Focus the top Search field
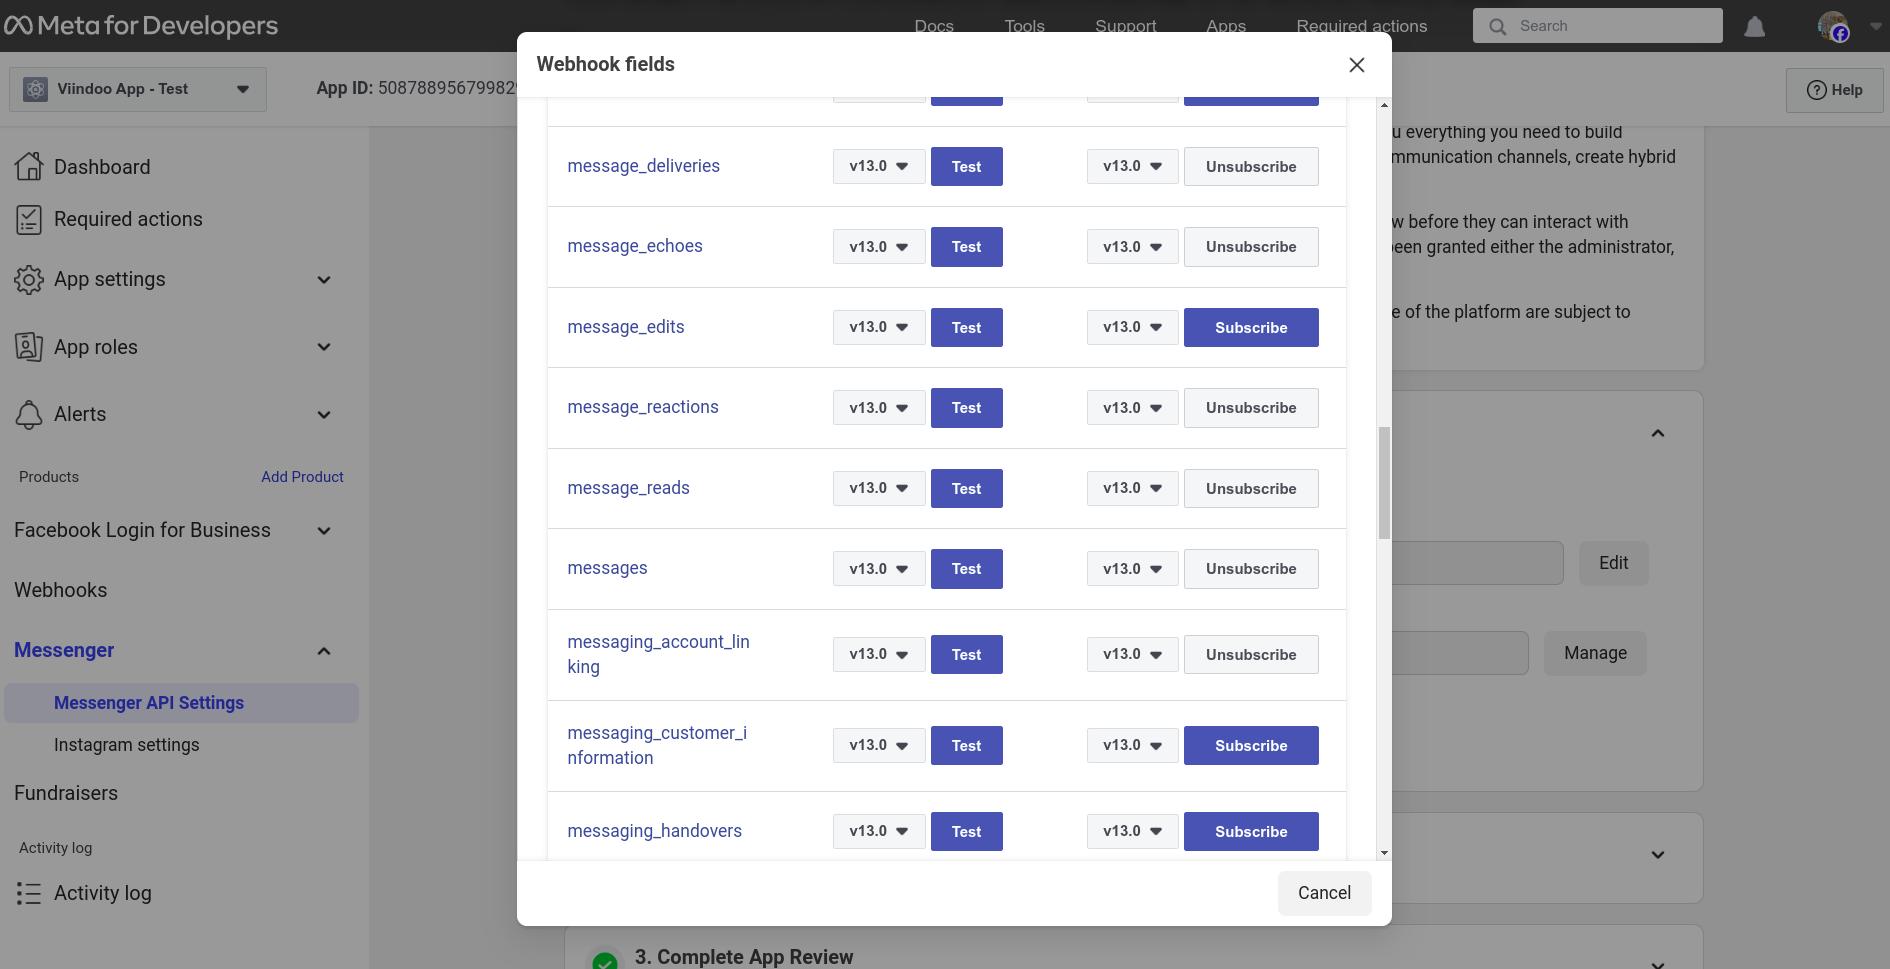The height and width of the screenshot is (969, 1890). (x=1598, y=26)
